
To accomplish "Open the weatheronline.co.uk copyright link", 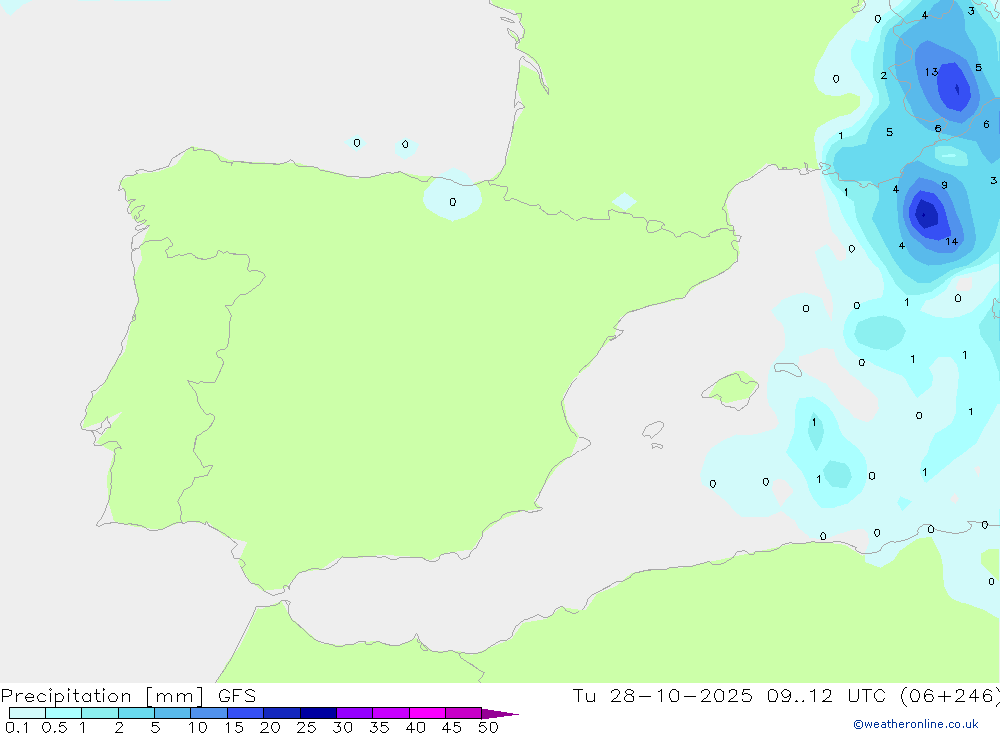I will click(916, 724).
